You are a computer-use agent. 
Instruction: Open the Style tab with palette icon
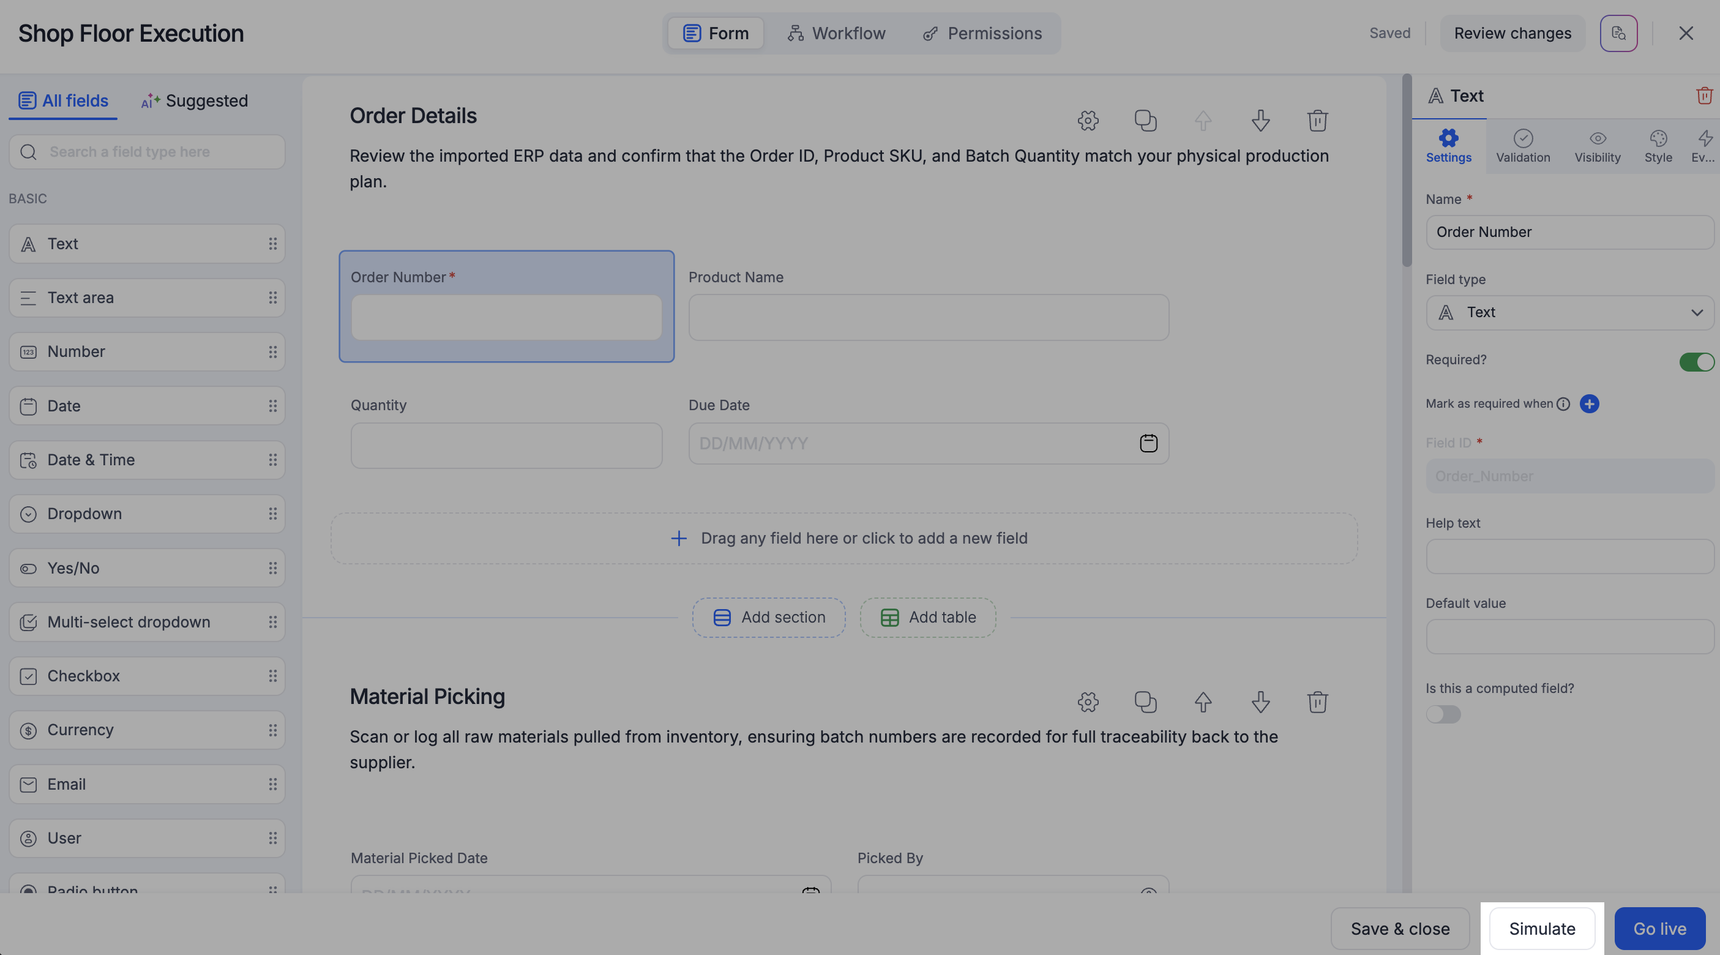1657,146
